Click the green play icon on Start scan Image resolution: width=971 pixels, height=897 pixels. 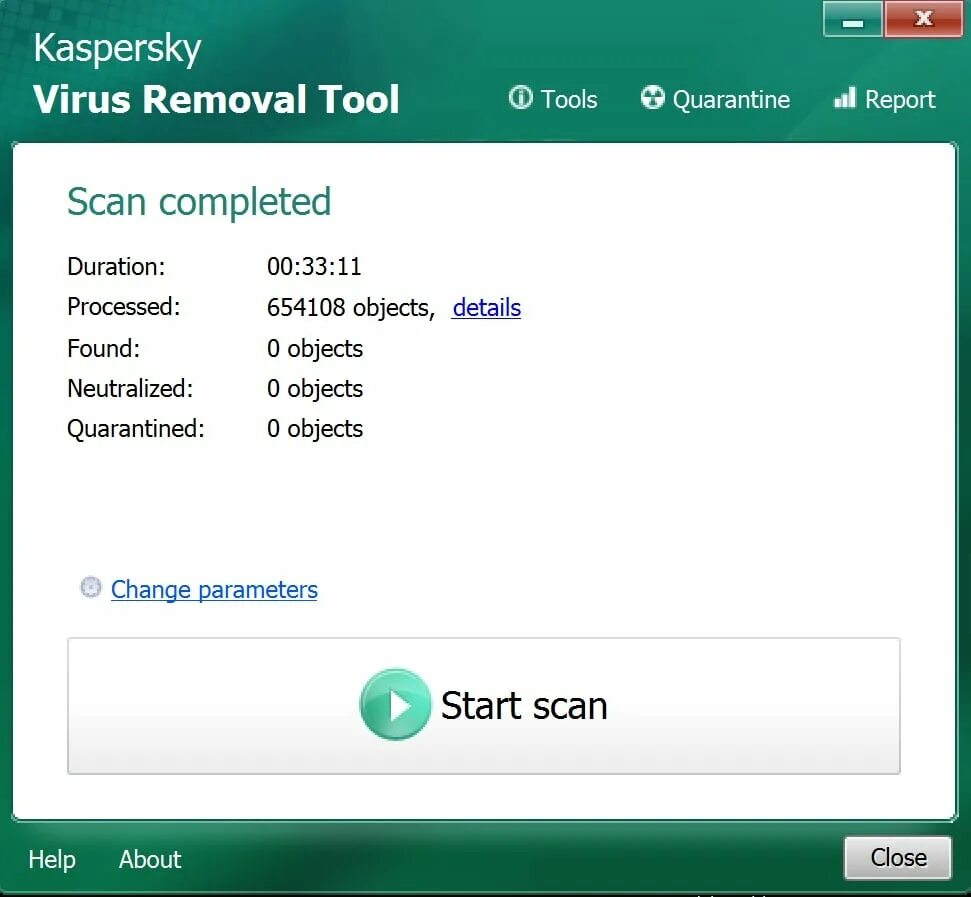[395, 704]
